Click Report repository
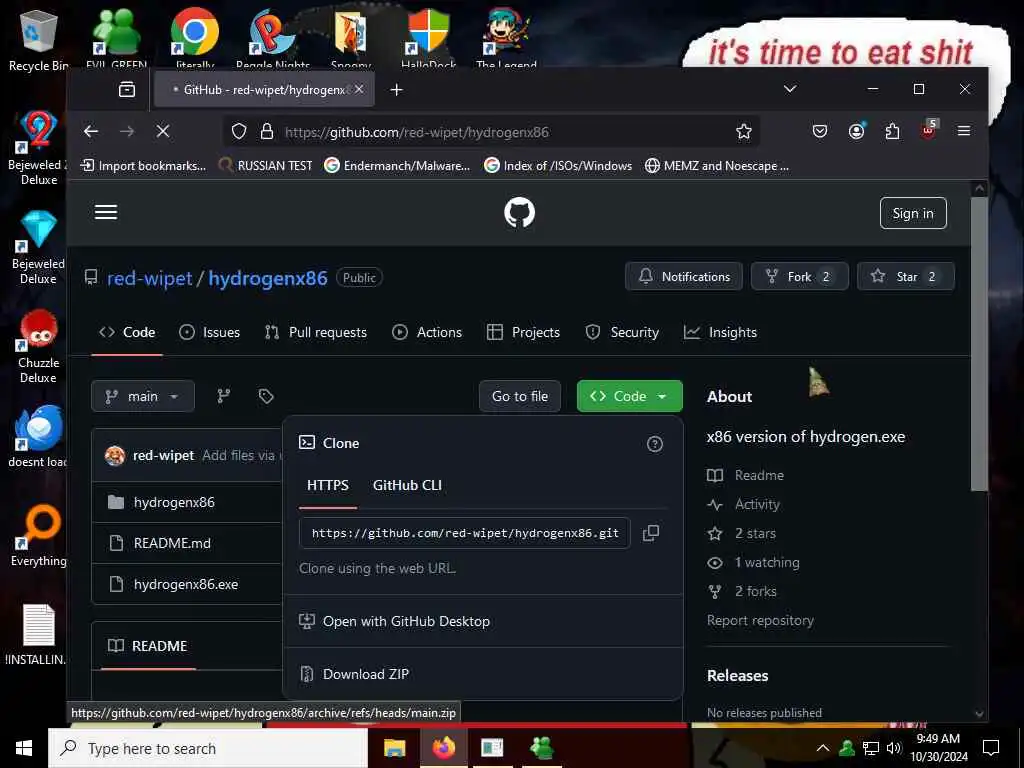Screen dimensions: 1024x768 [x=760, y=620]
